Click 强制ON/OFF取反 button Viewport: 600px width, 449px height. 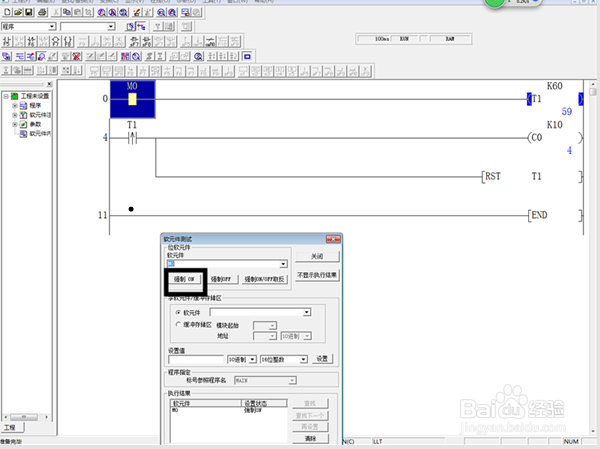click(264, 279)
